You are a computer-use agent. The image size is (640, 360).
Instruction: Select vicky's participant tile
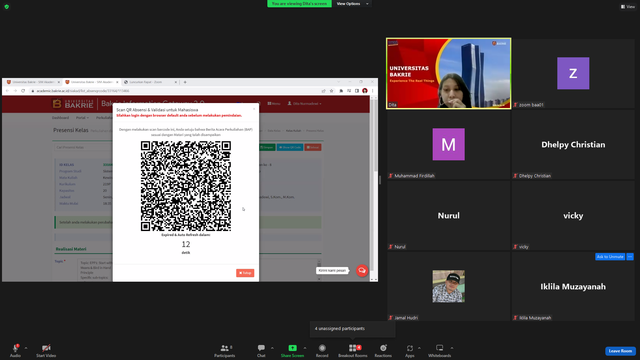(573, 216)
